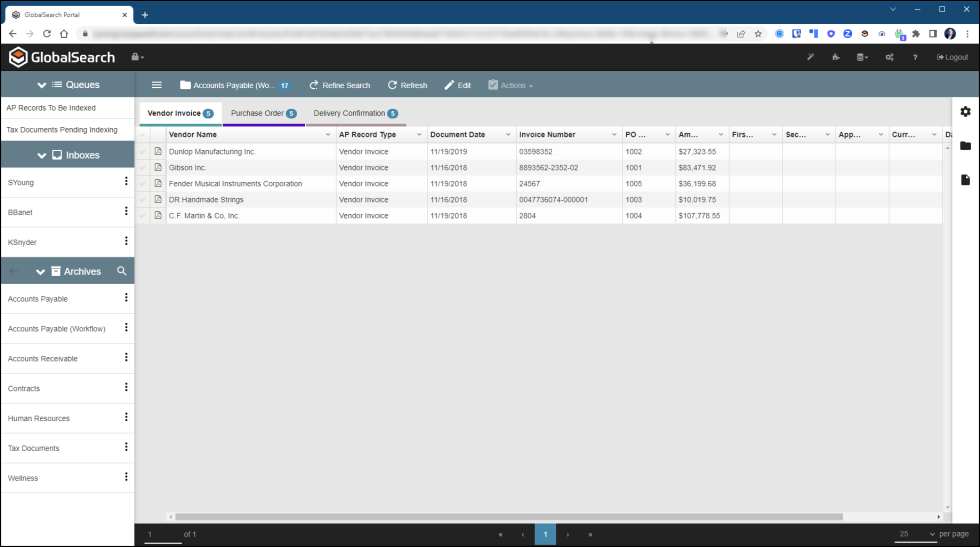Click invoice number 8893562-2352-02

549,168
